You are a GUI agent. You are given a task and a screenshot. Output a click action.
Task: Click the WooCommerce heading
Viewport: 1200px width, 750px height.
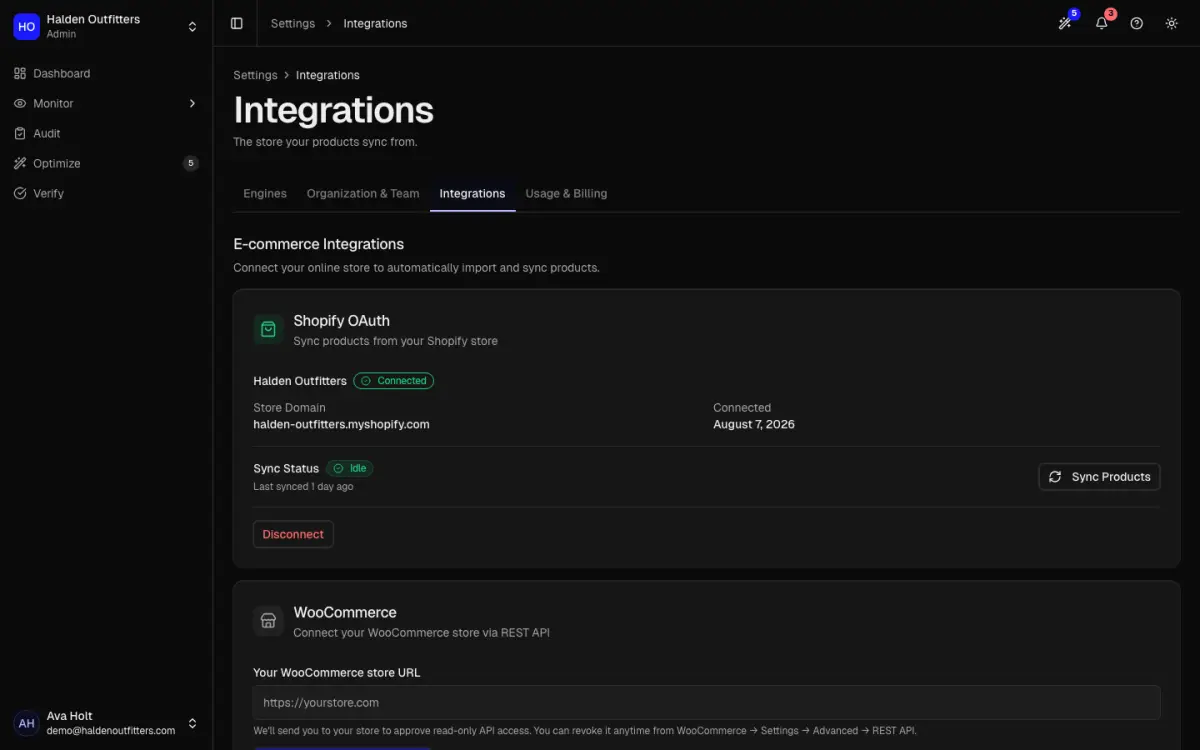point(345,613)
